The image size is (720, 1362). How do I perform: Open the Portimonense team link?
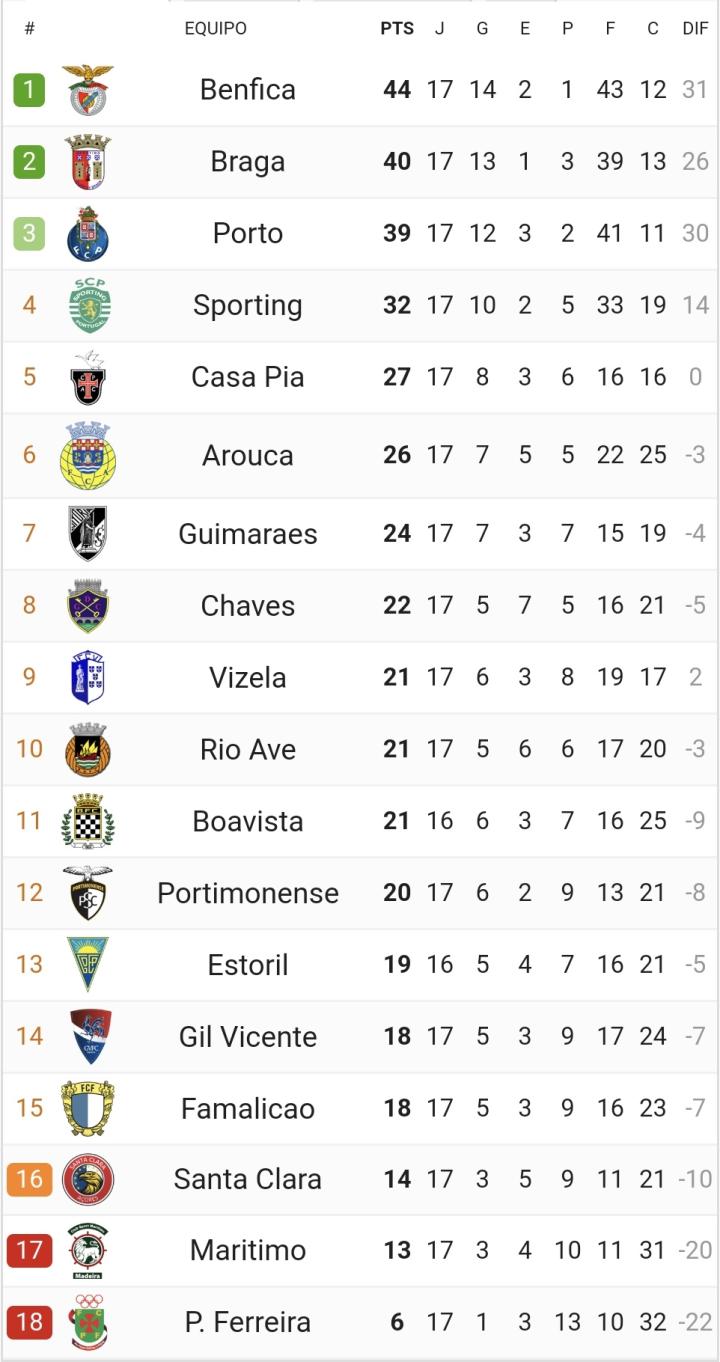[x=248, y=893]
